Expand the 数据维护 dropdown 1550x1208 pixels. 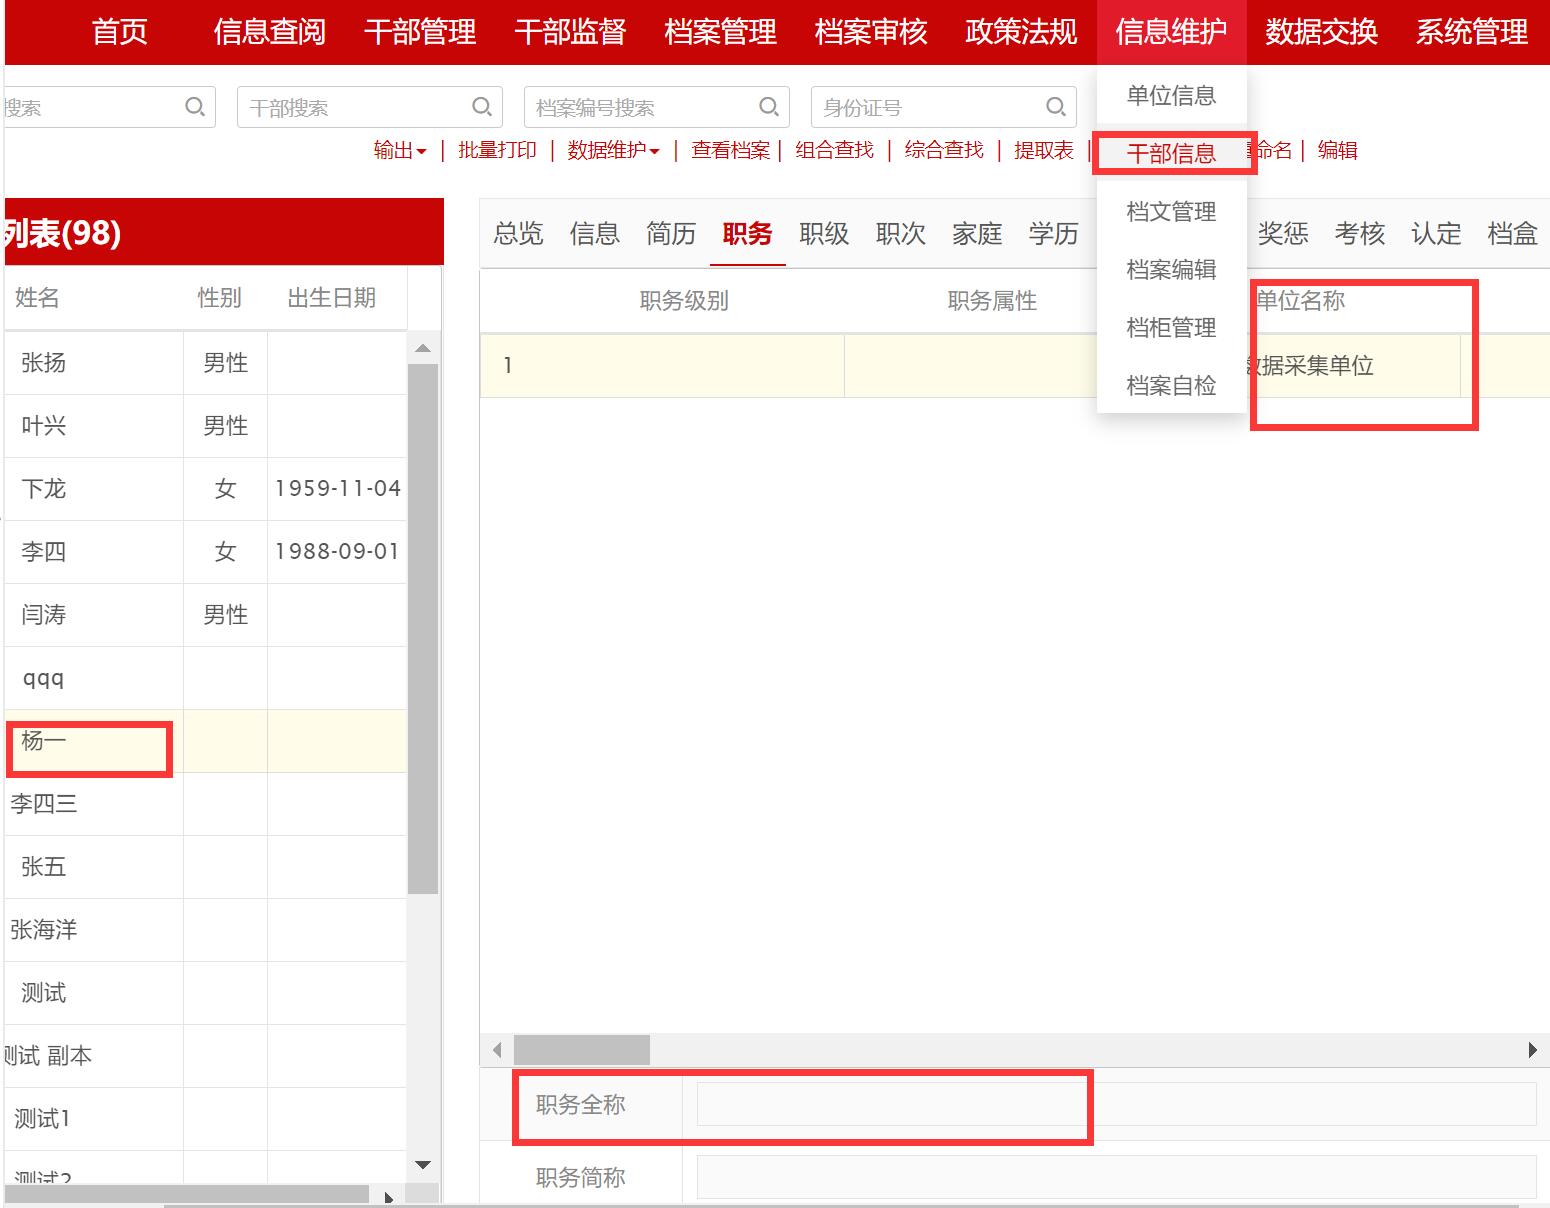(613, 151)
